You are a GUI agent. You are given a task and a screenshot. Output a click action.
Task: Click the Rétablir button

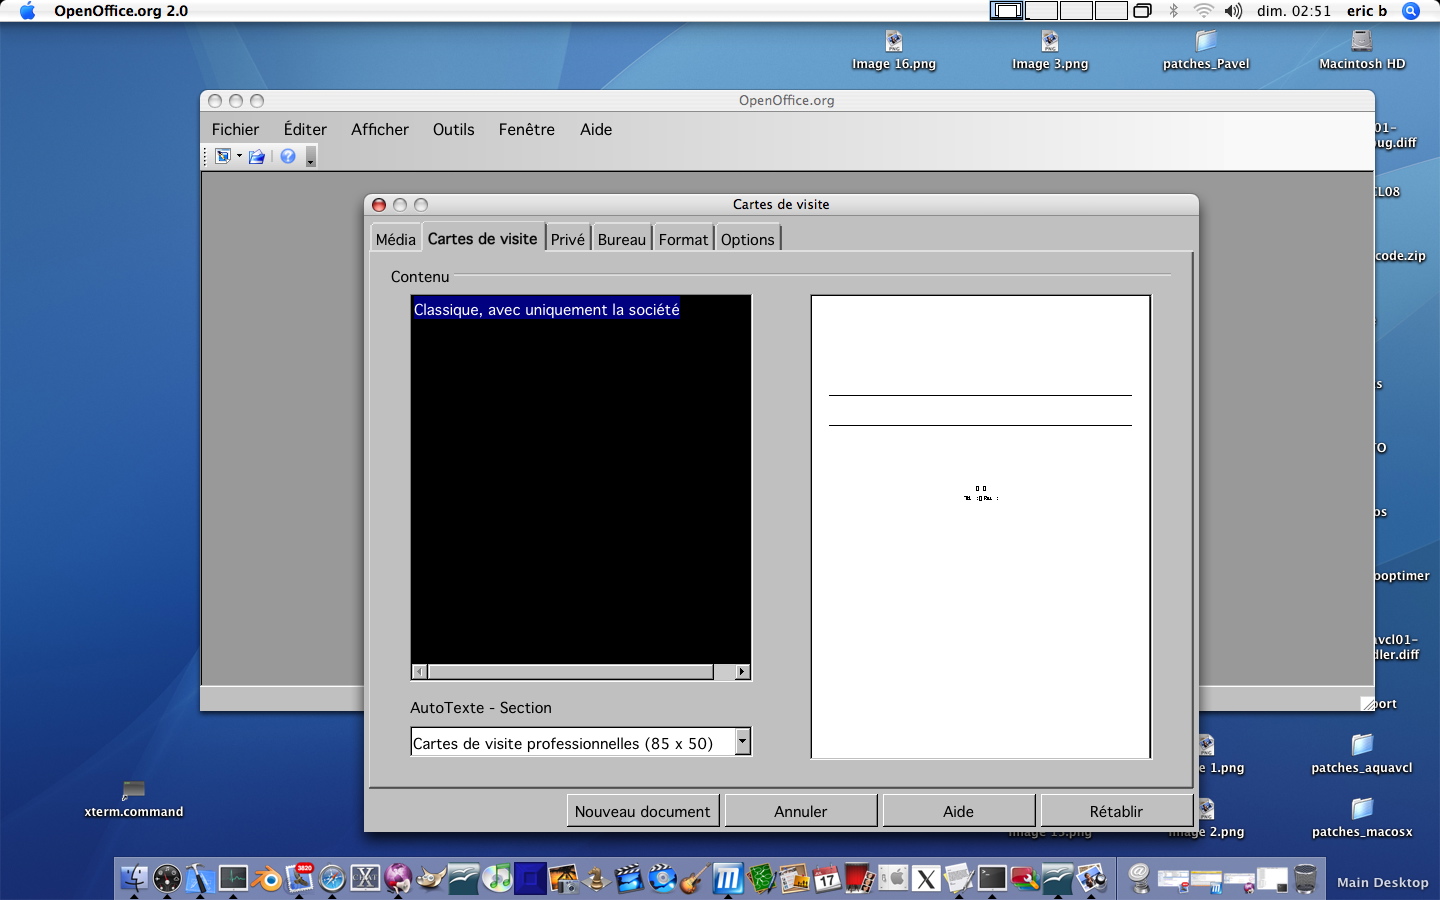[1117, 811]
